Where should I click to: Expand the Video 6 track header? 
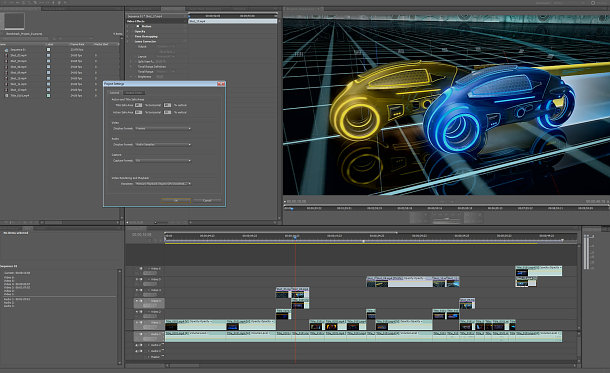[149, 268]
